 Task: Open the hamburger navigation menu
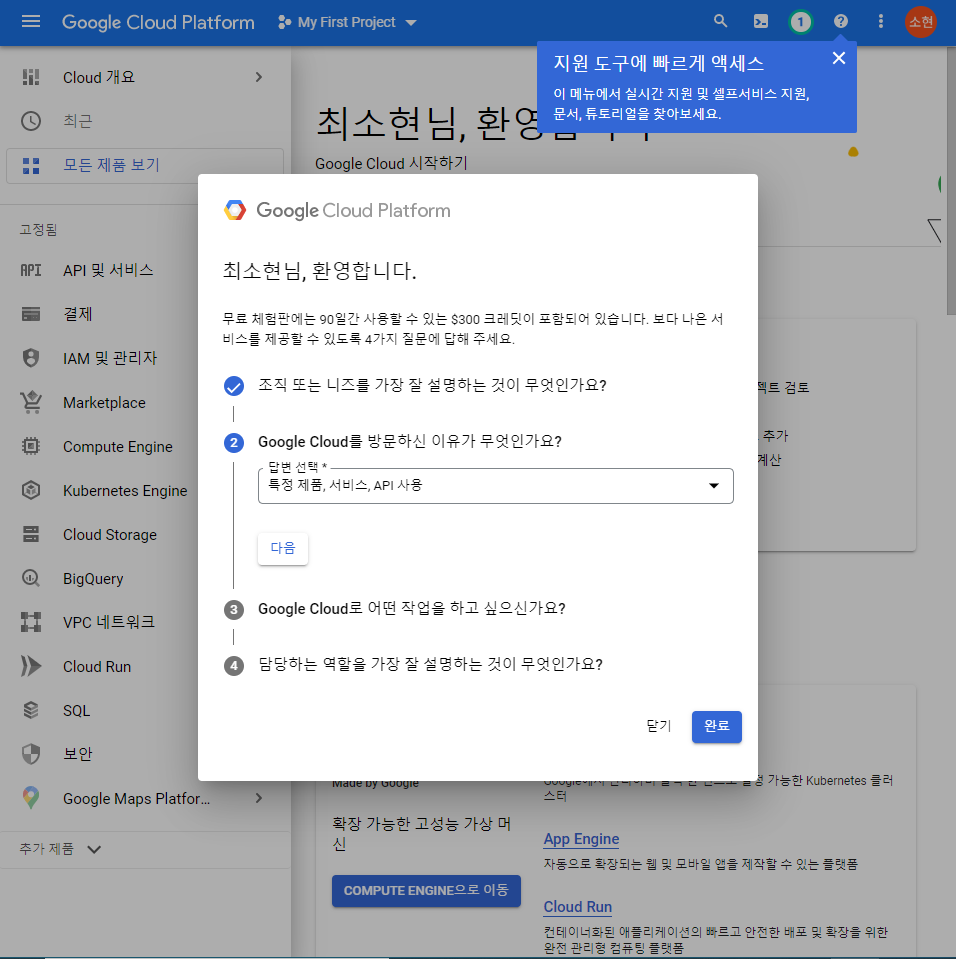click(31, 22)
